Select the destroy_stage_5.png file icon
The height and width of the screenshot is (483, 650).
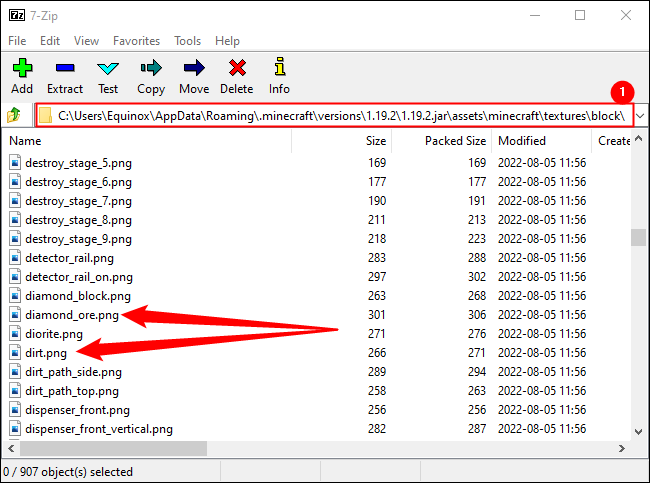pyautogui.click(x=15, y=163)
